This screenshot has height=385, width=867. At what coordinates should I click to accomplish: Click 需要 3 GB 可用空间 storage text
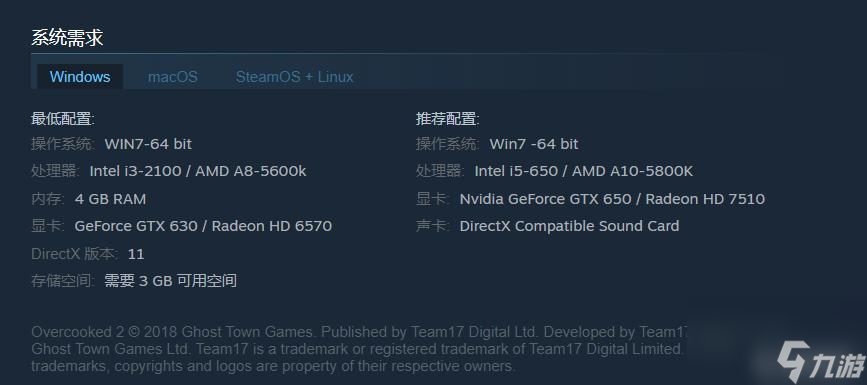(171, 280)
